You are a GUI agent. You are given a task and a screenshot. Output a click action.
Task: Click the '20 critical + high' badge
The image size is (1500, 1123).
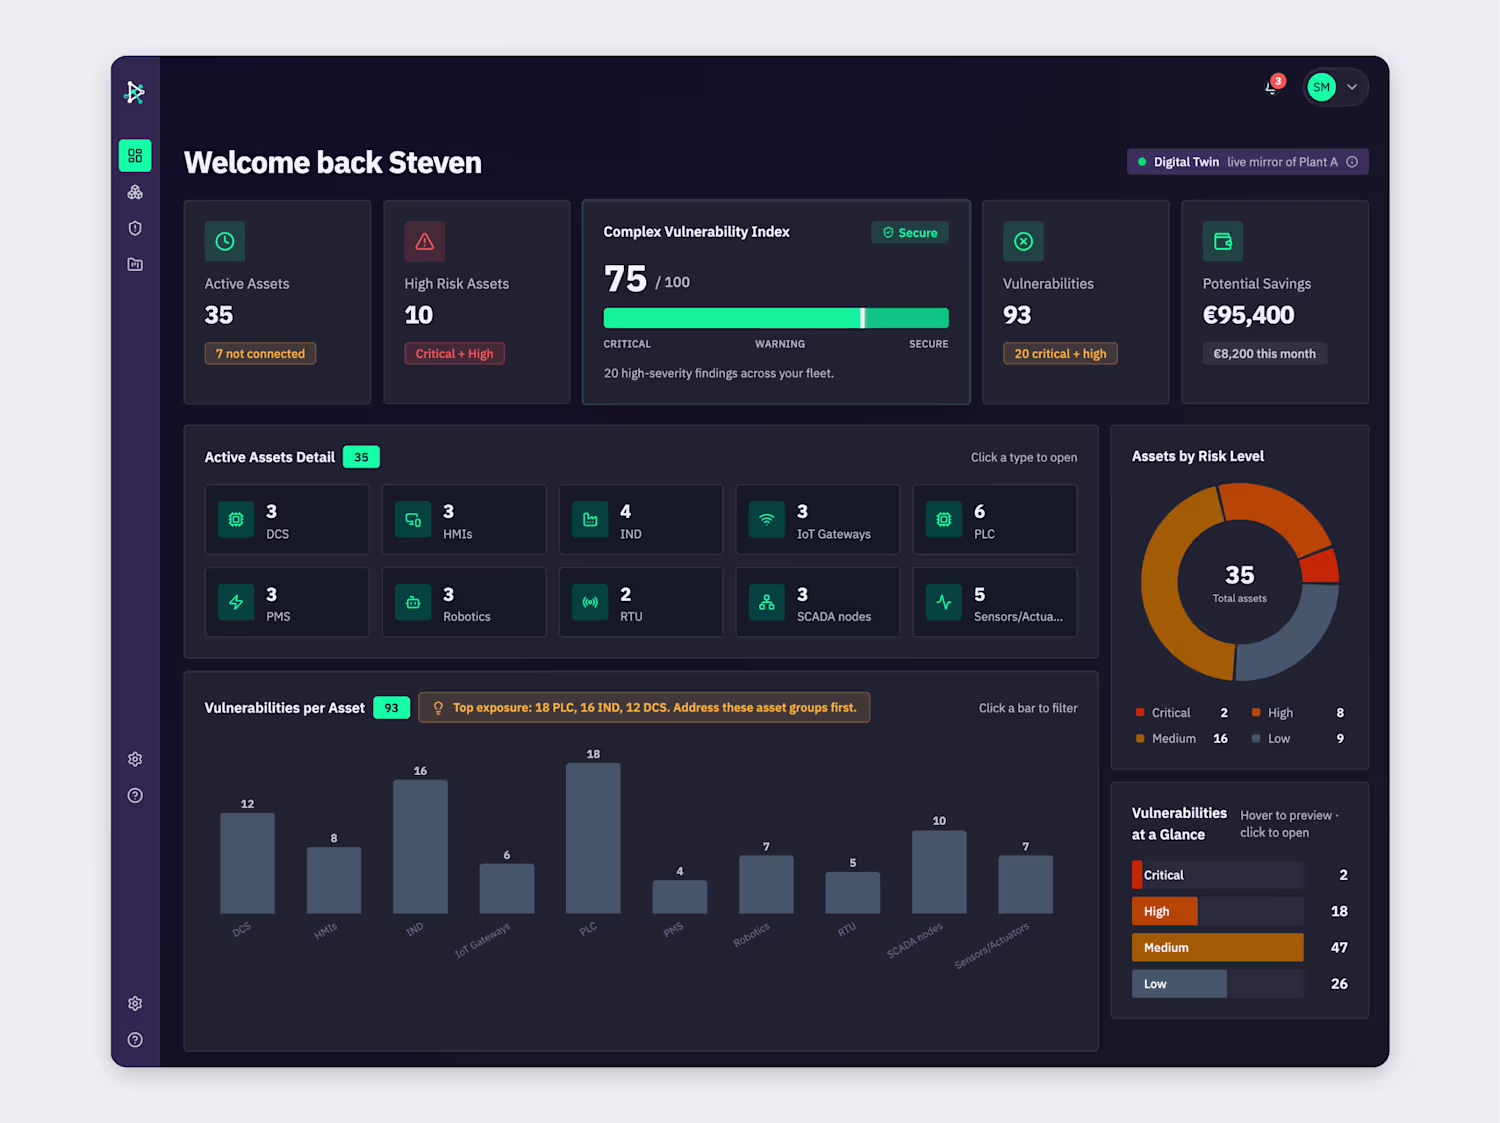pyautogui.click(x=1060, y=354)
